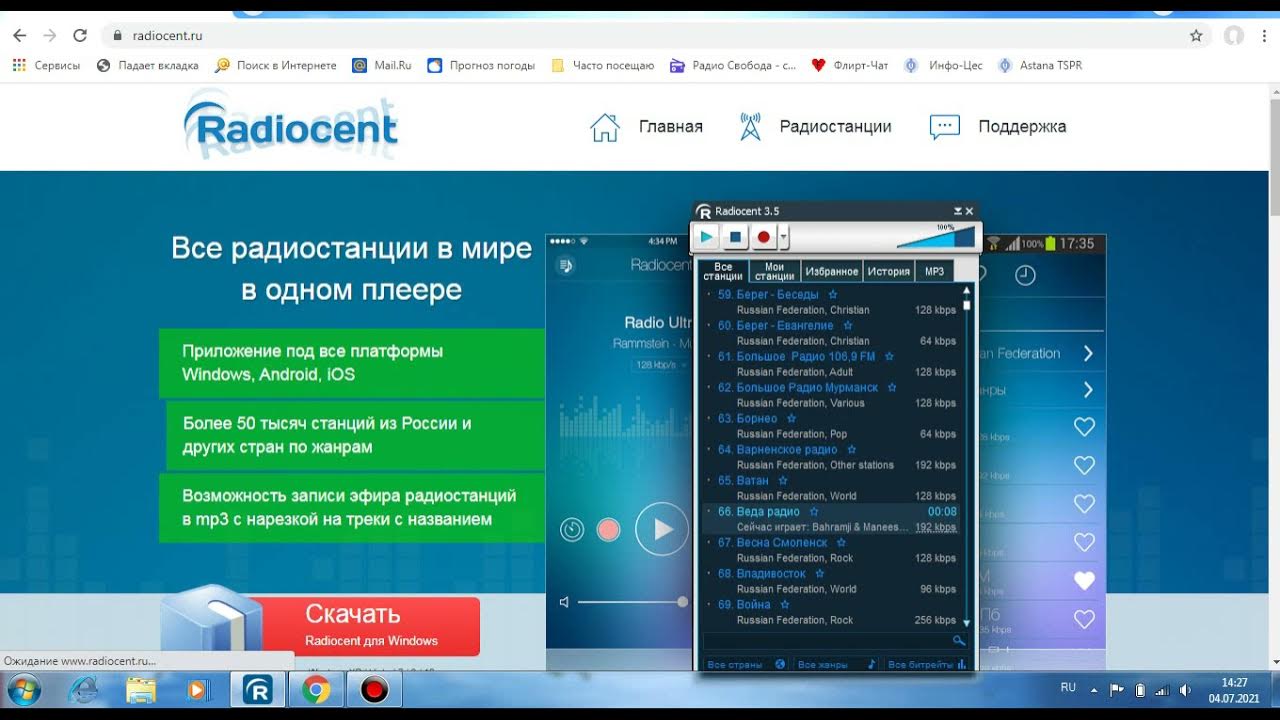Image resolution: width=1280 pixels, height=720 pixels.
Task: Star the Большое Радио Мурманск station
Action: point(892,388)
